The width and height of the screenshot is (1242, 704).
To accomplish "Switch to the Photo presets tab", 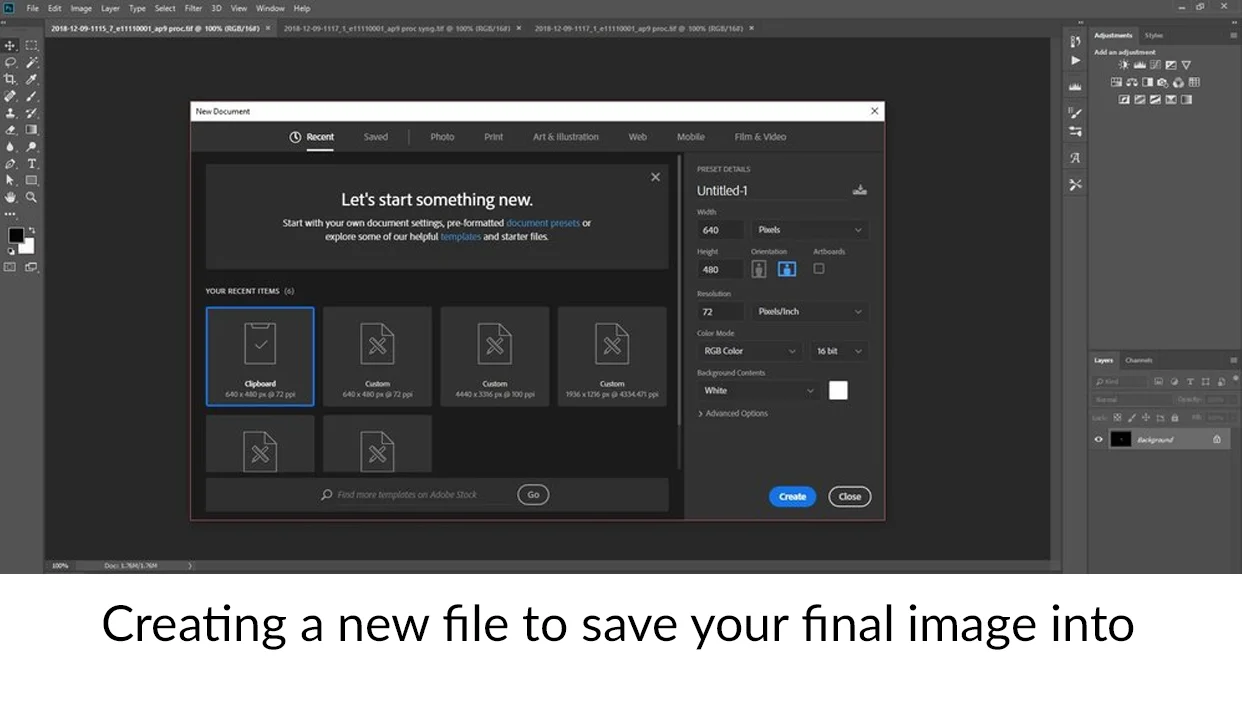I will 442,137.
